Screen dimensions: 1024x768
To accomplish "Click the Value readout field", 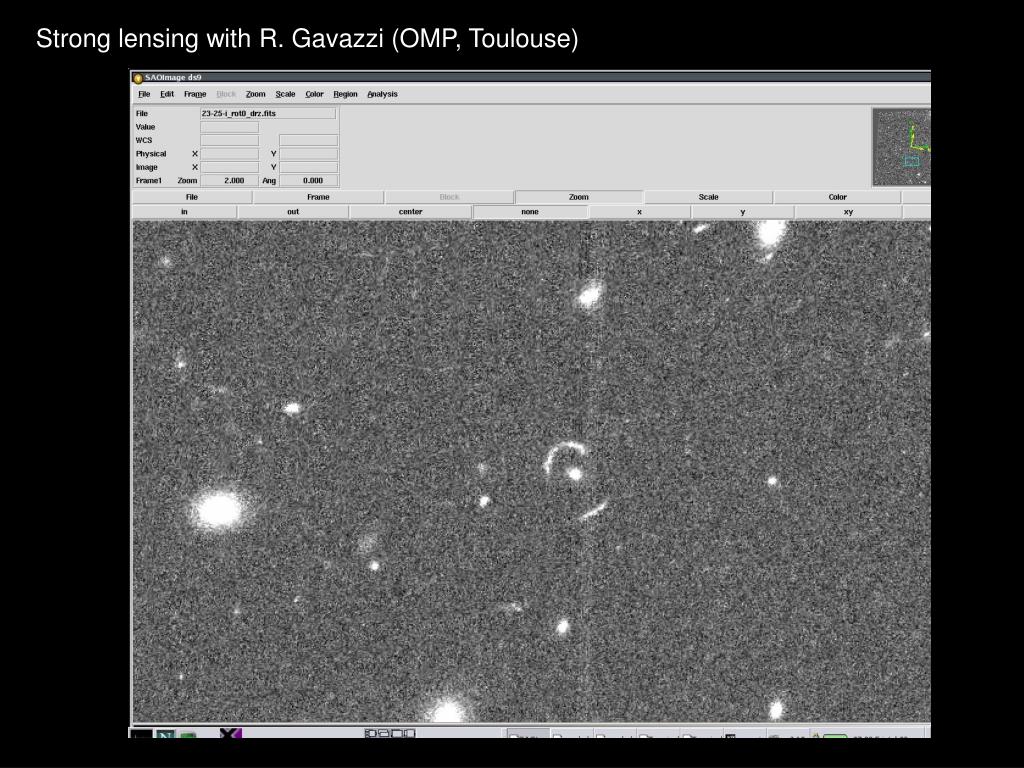I will [x=229, y=127].
